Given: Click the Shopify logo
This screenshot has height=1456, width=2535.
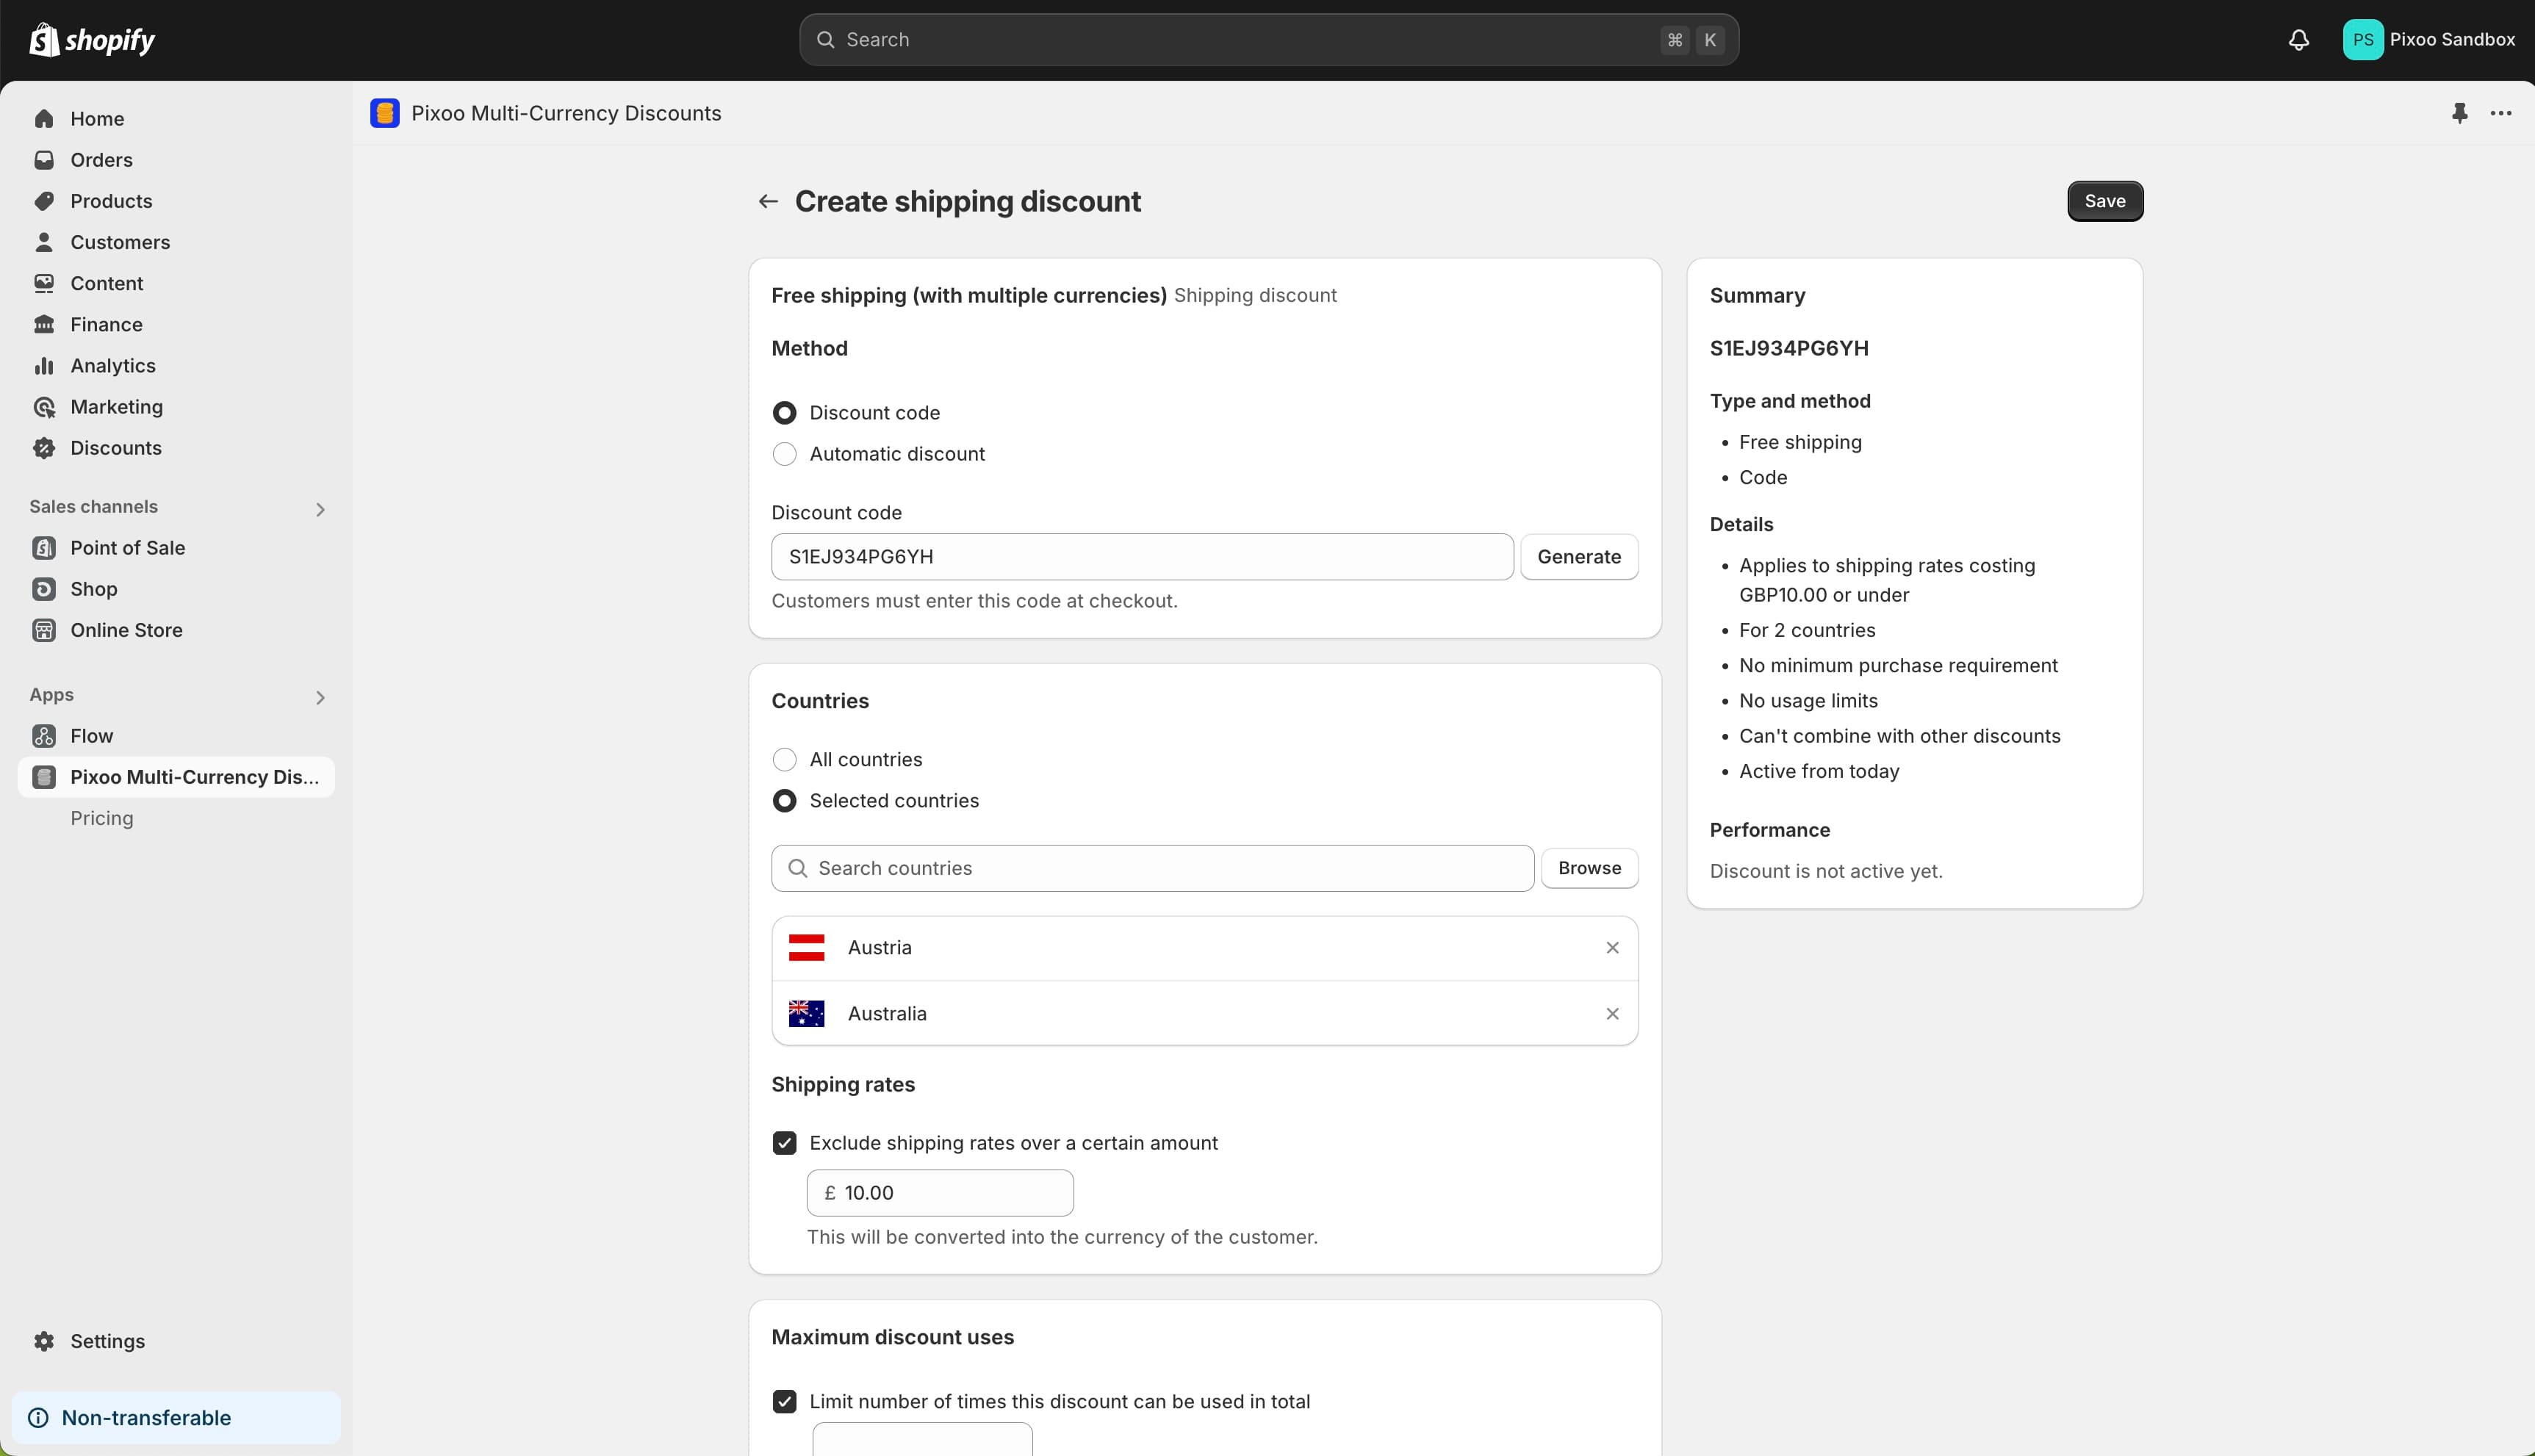Looking at the screenshot, I should pyautogui.click(x=92, y=40).
